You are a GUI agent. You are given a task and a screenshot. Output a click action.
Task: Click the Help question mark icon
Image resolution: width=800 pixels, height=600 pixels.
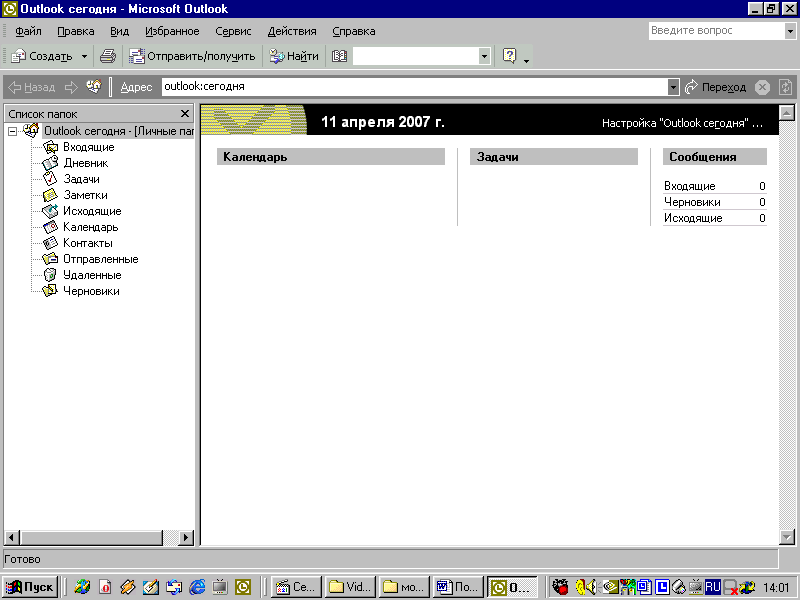coord(509,56)
